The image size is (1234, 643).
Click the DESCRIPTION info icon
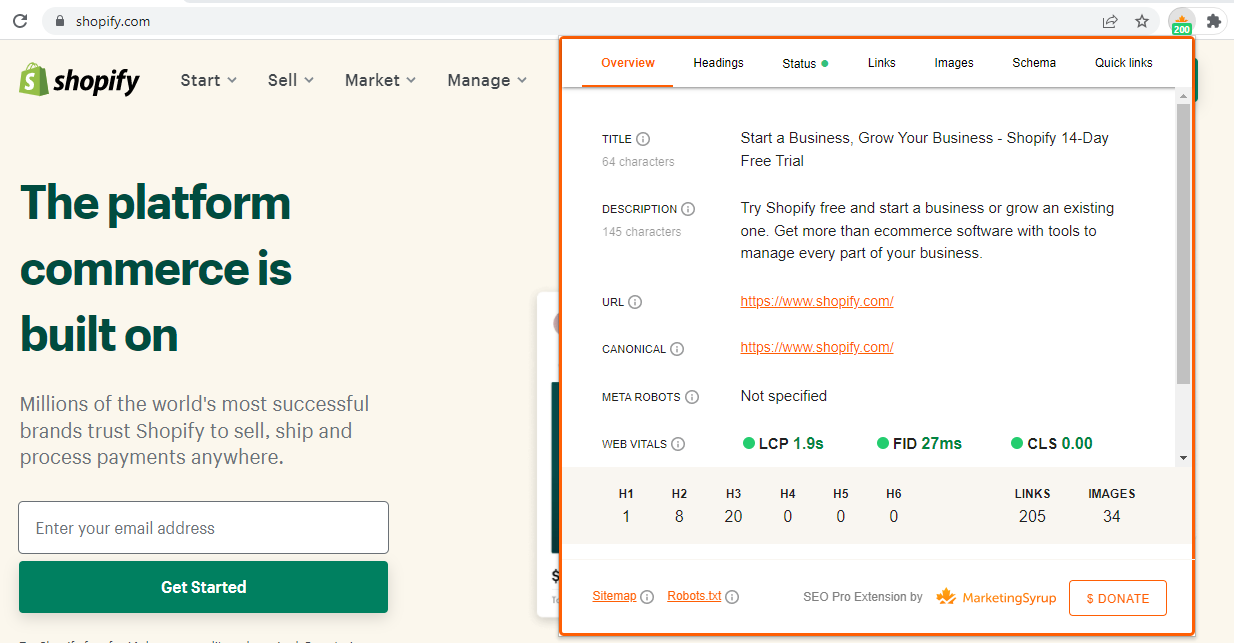(688, 209)
